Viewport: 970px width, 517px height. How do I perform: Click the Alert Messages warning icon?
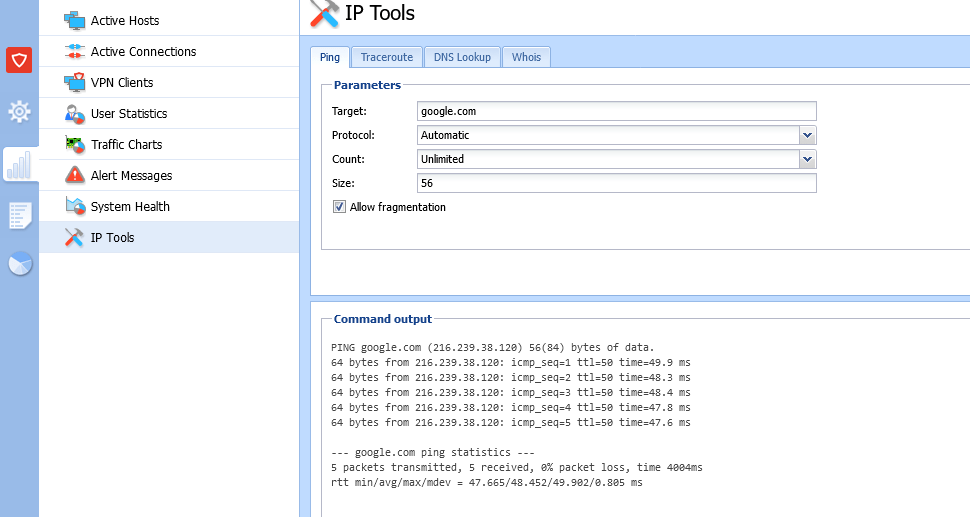(x=74, y=175)
